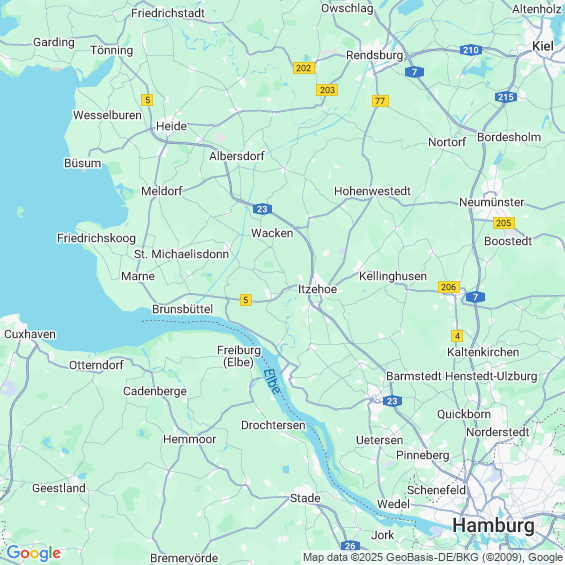Click the Neumünster town label
Image resolution: width=565 pixels, height=565 pixels.
coord(491,202)
